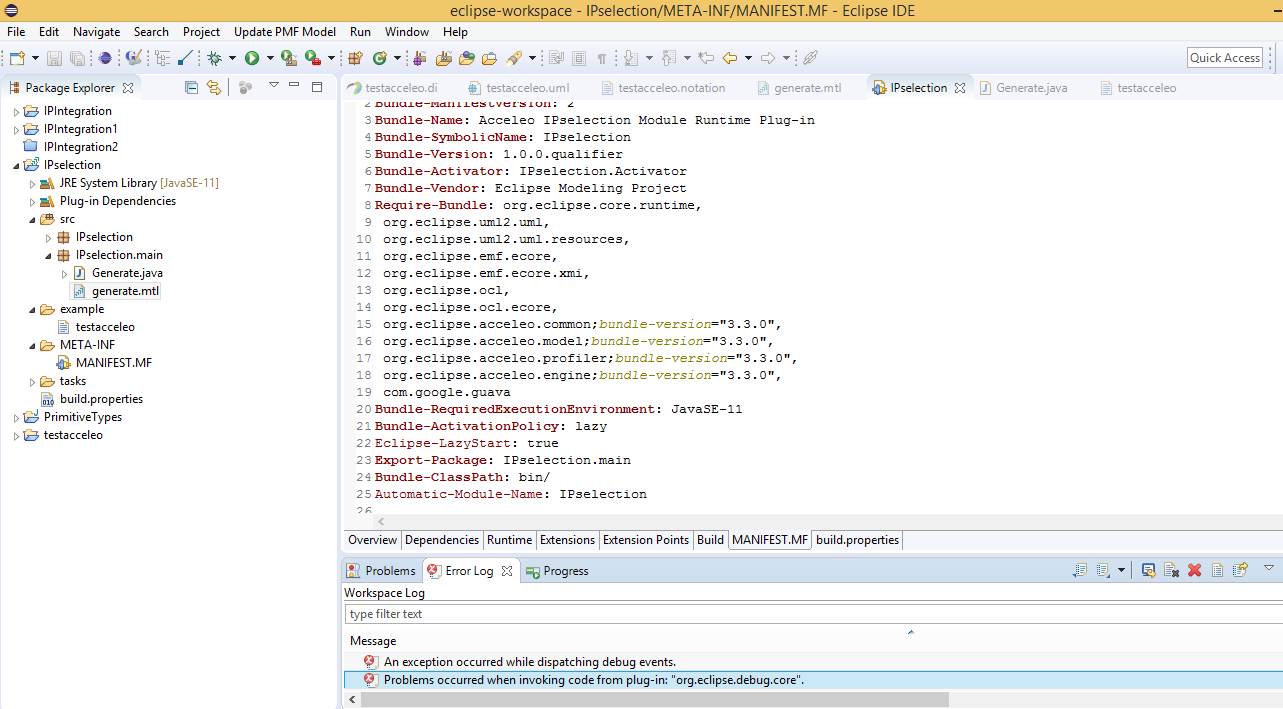Select MANIFEST.MF in Package Explorer
Screen dimensions: 1283x709
pyautogui.click(x=113, y=363)
